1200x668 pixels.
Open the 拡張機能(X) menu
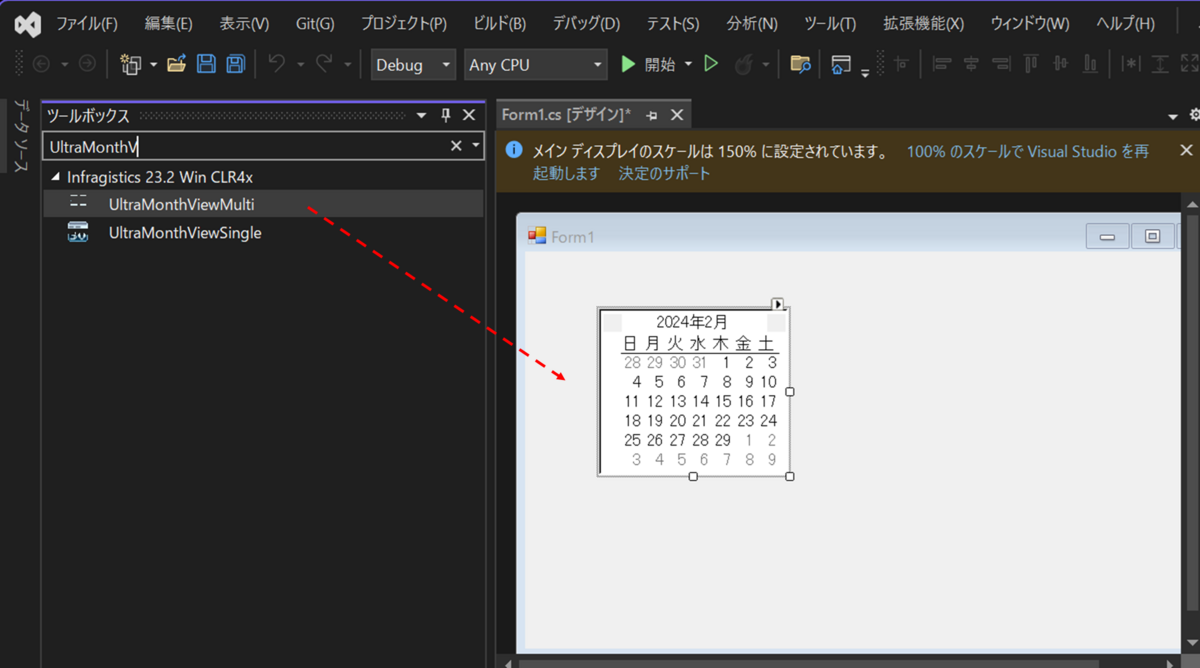pyautogui.click(x=923, y=24)
